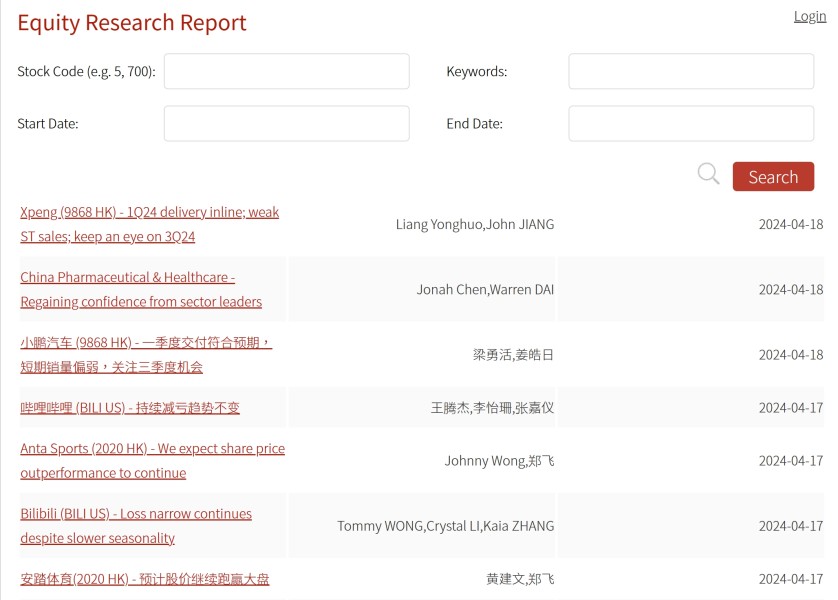The height and width of the screenshot is (600, 838).
Task: Open 哔哩哔哩 (BILI US) 持续减亏趋势不变 report
Action: click(130, 408)
